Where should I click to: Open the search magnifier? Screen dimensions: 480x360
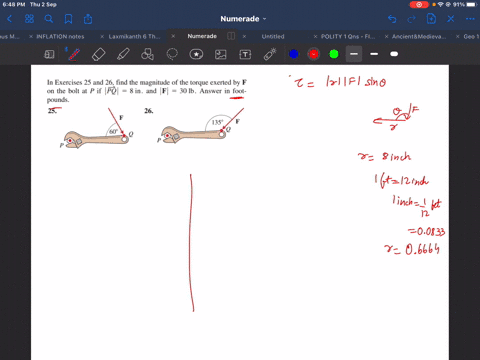49,19
